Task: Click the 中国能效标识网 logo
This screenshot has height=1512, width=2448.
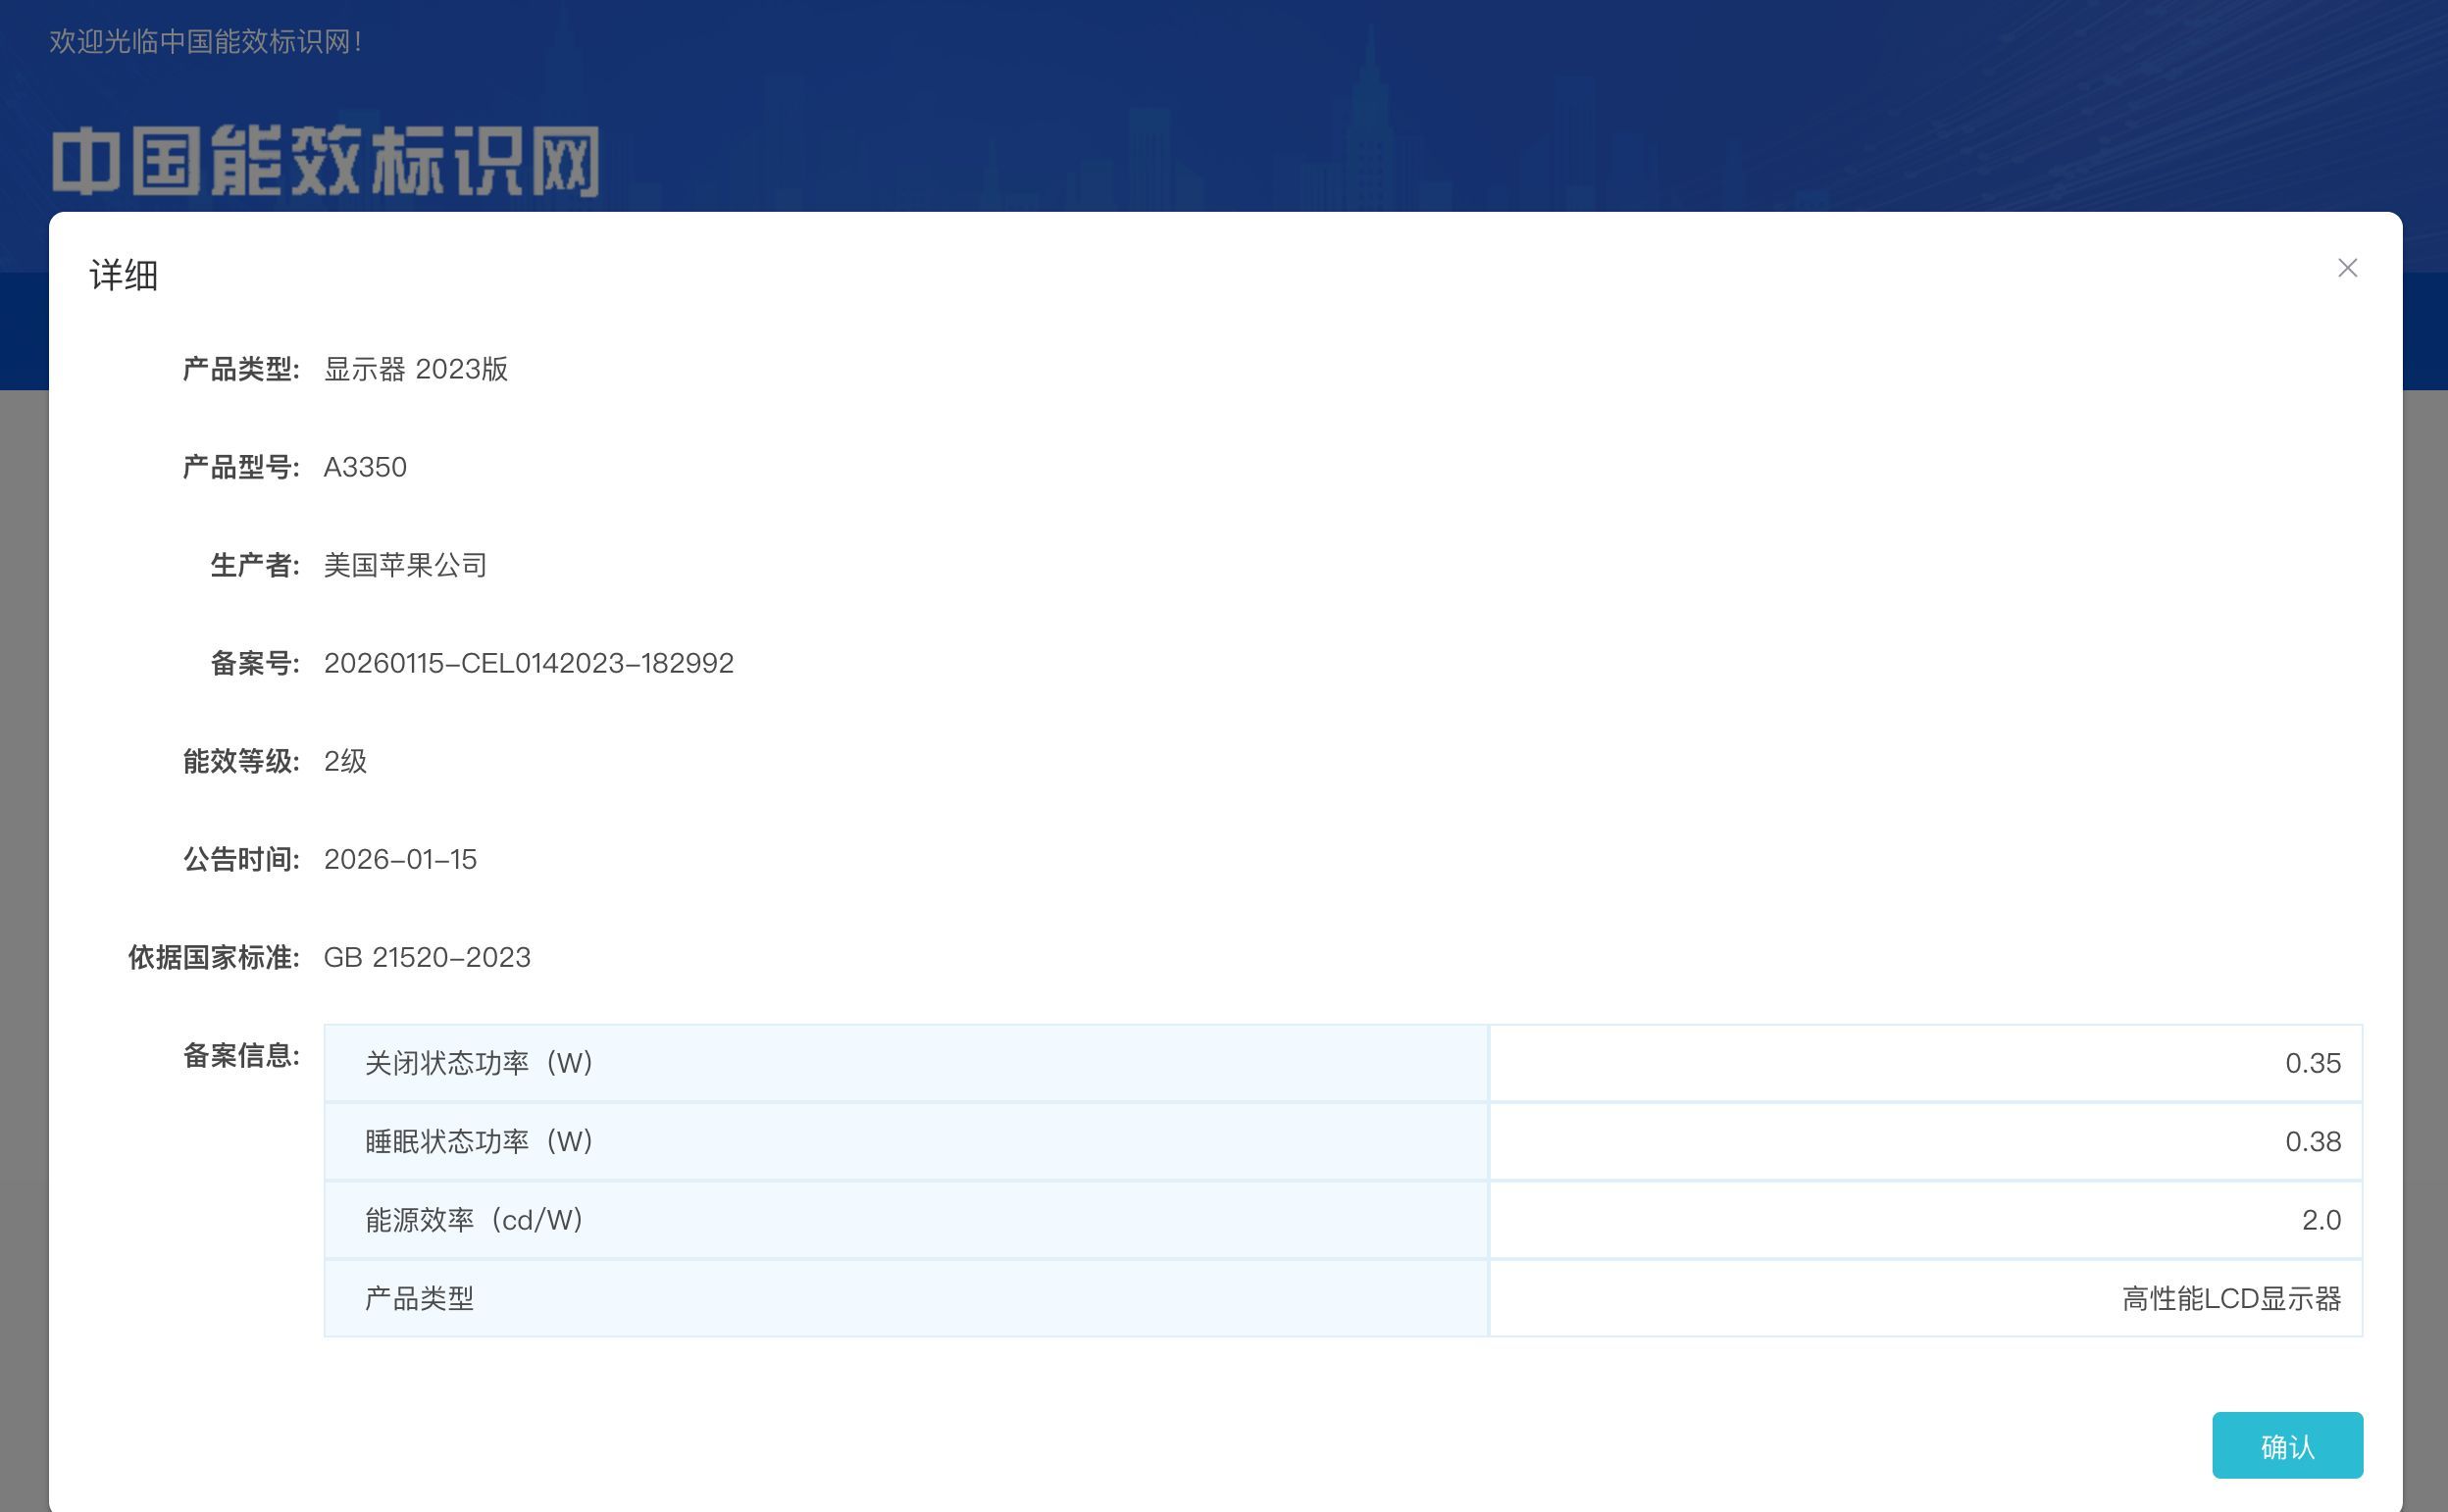Action: 325,161
